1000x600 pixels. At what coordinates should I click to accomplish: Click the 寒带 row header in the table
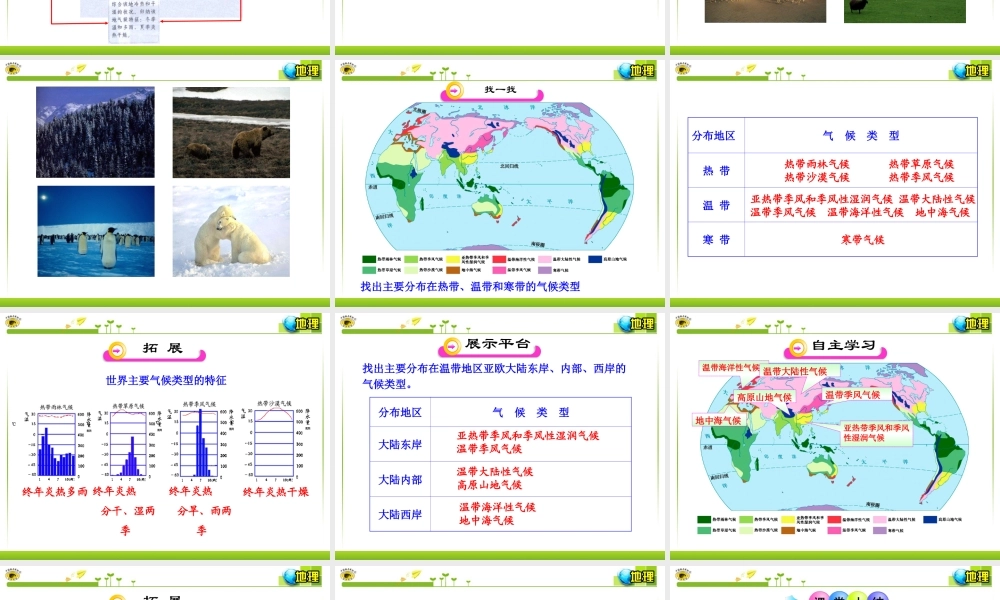point(716,240)
